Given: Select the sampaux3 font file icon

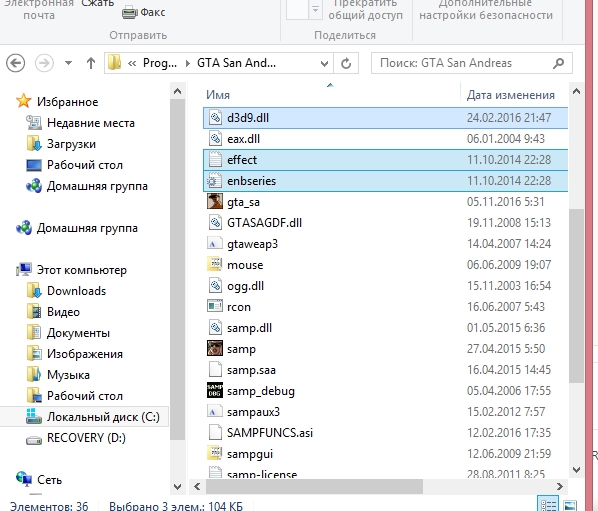Looking at the screenshot, I should tap(215, 411).
